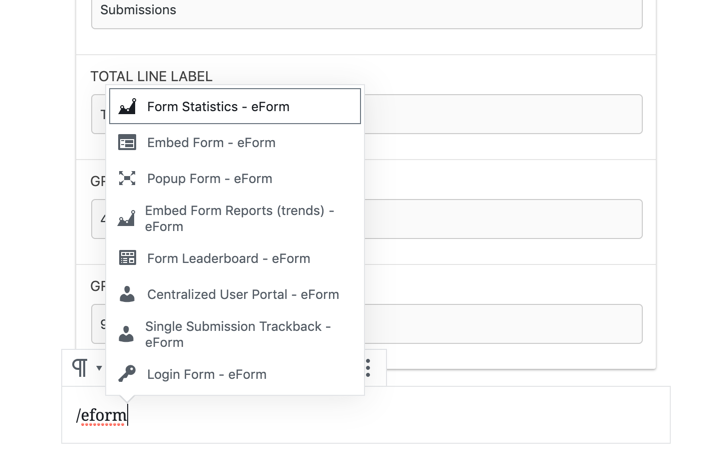Screen dimensions: 721x466
Task: Select Form Statistics - eForm block
Action: click(235, 106)
